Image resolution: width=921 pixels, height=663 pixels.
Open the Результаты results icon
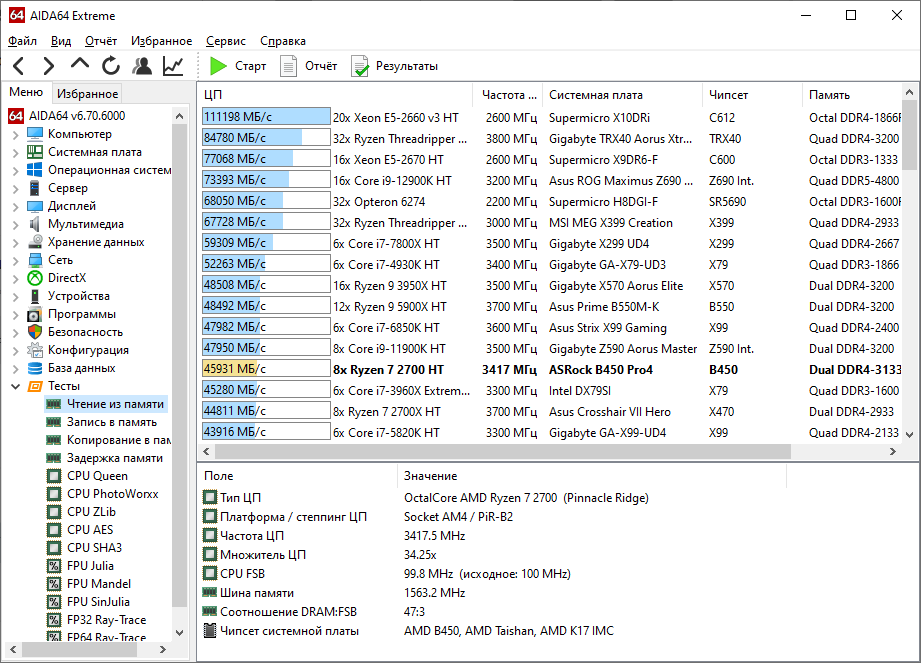[359, 66]
